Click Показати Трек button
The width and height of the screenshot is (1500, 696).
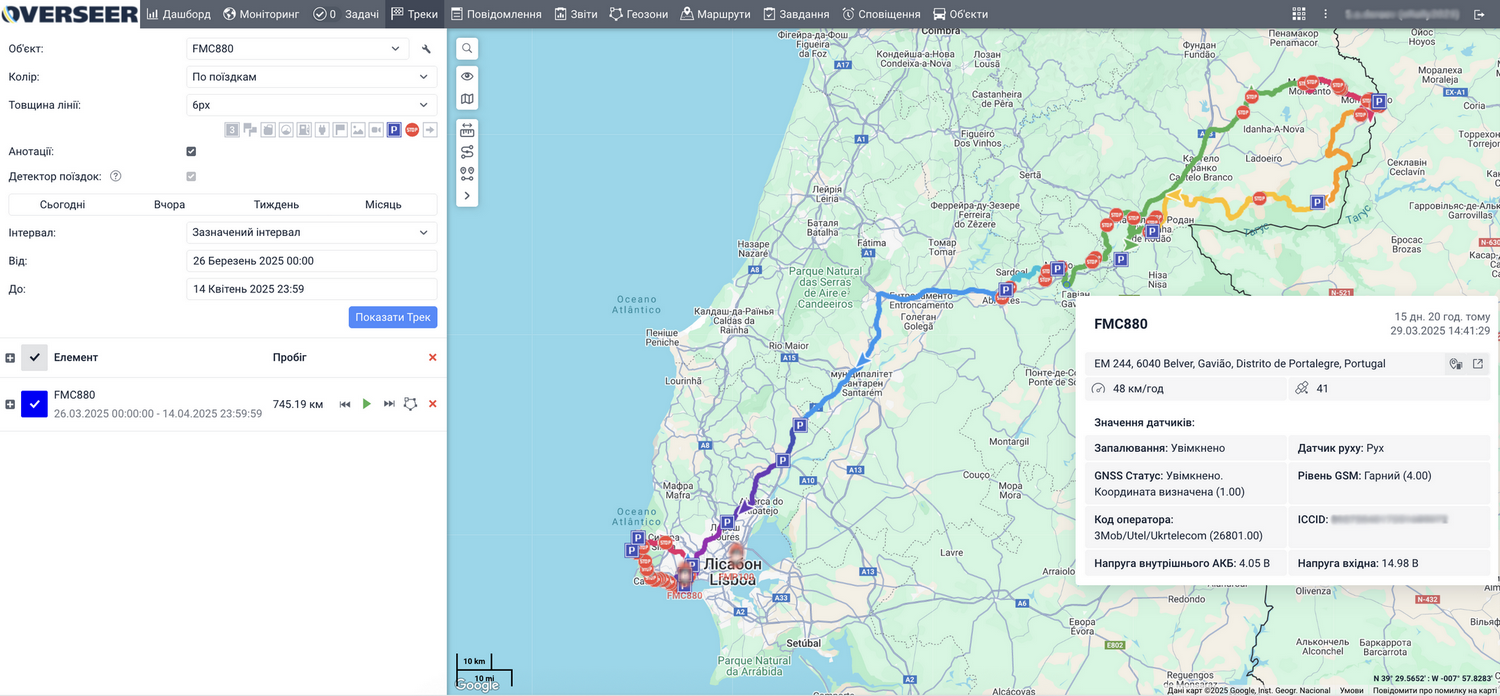pos(393,317)
